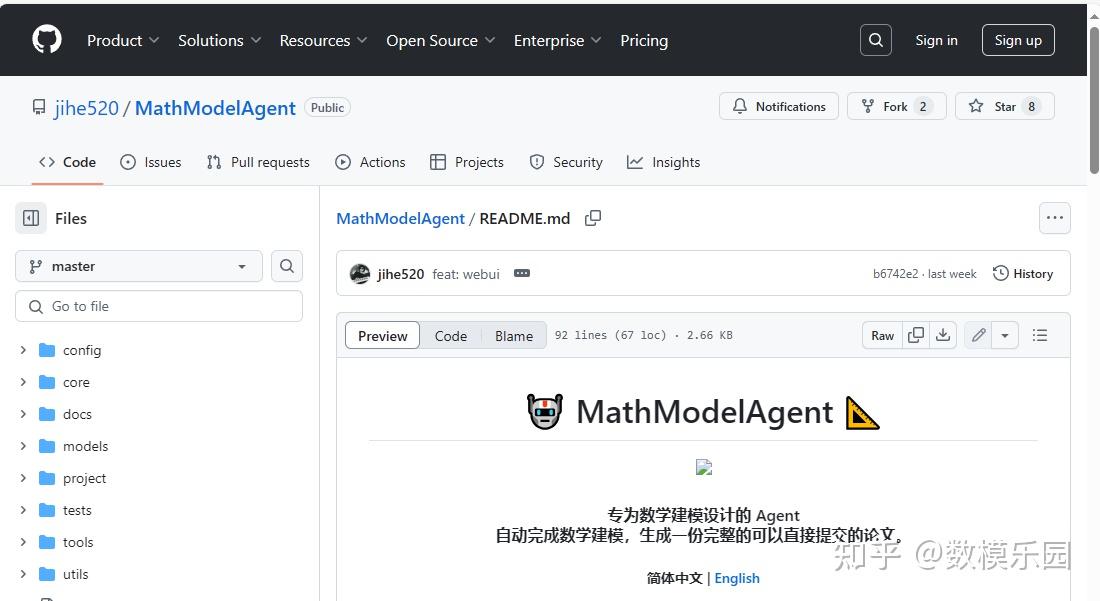This screenshot has height=601, width=1100.
Task: Copy the README.md file path icon
Action: click(x=592, y=218)
